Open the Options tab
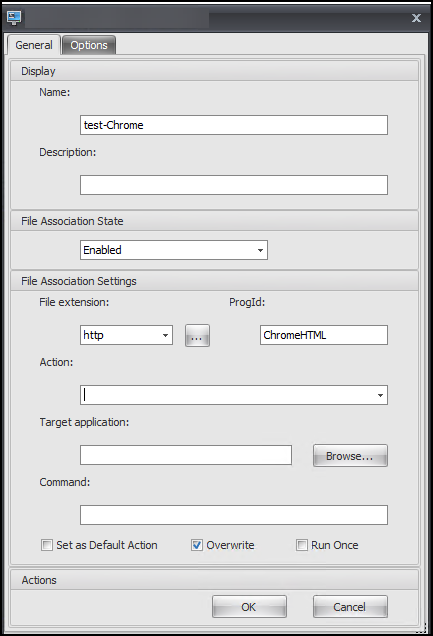This screenshot has height=636, width=433. click(x=89, y=45)
